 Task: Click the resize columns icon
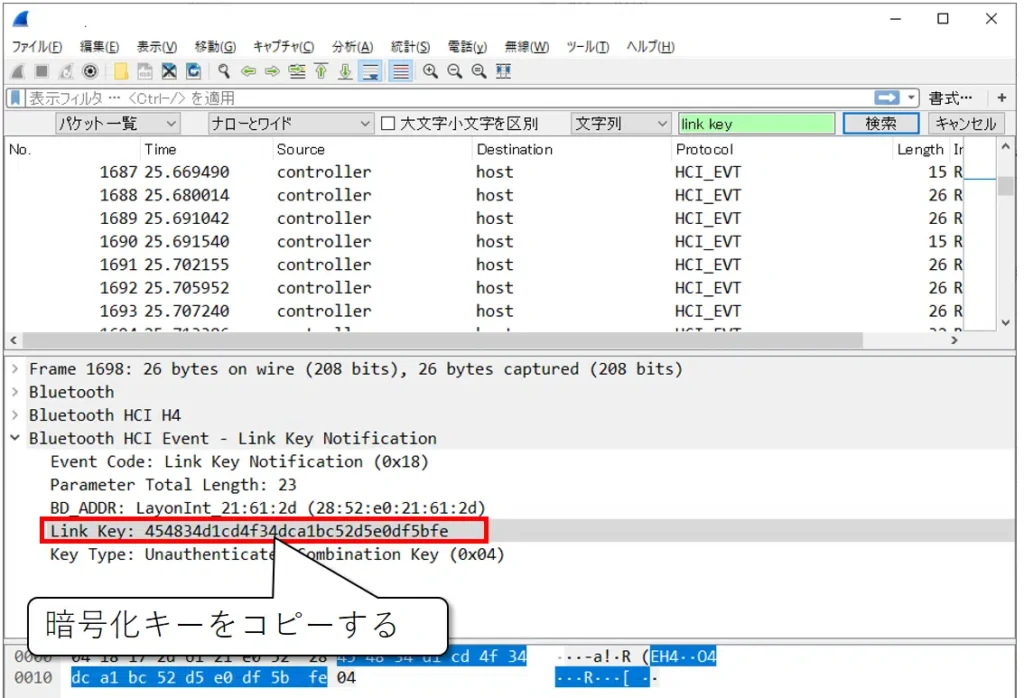click(503, 71)
